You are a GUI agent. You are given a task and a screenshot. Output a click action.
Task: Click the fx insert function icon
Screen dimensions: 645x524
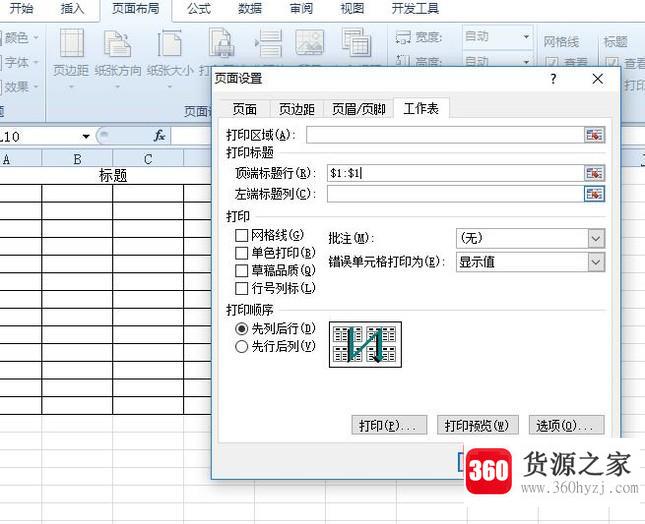(x=159, y=135)
